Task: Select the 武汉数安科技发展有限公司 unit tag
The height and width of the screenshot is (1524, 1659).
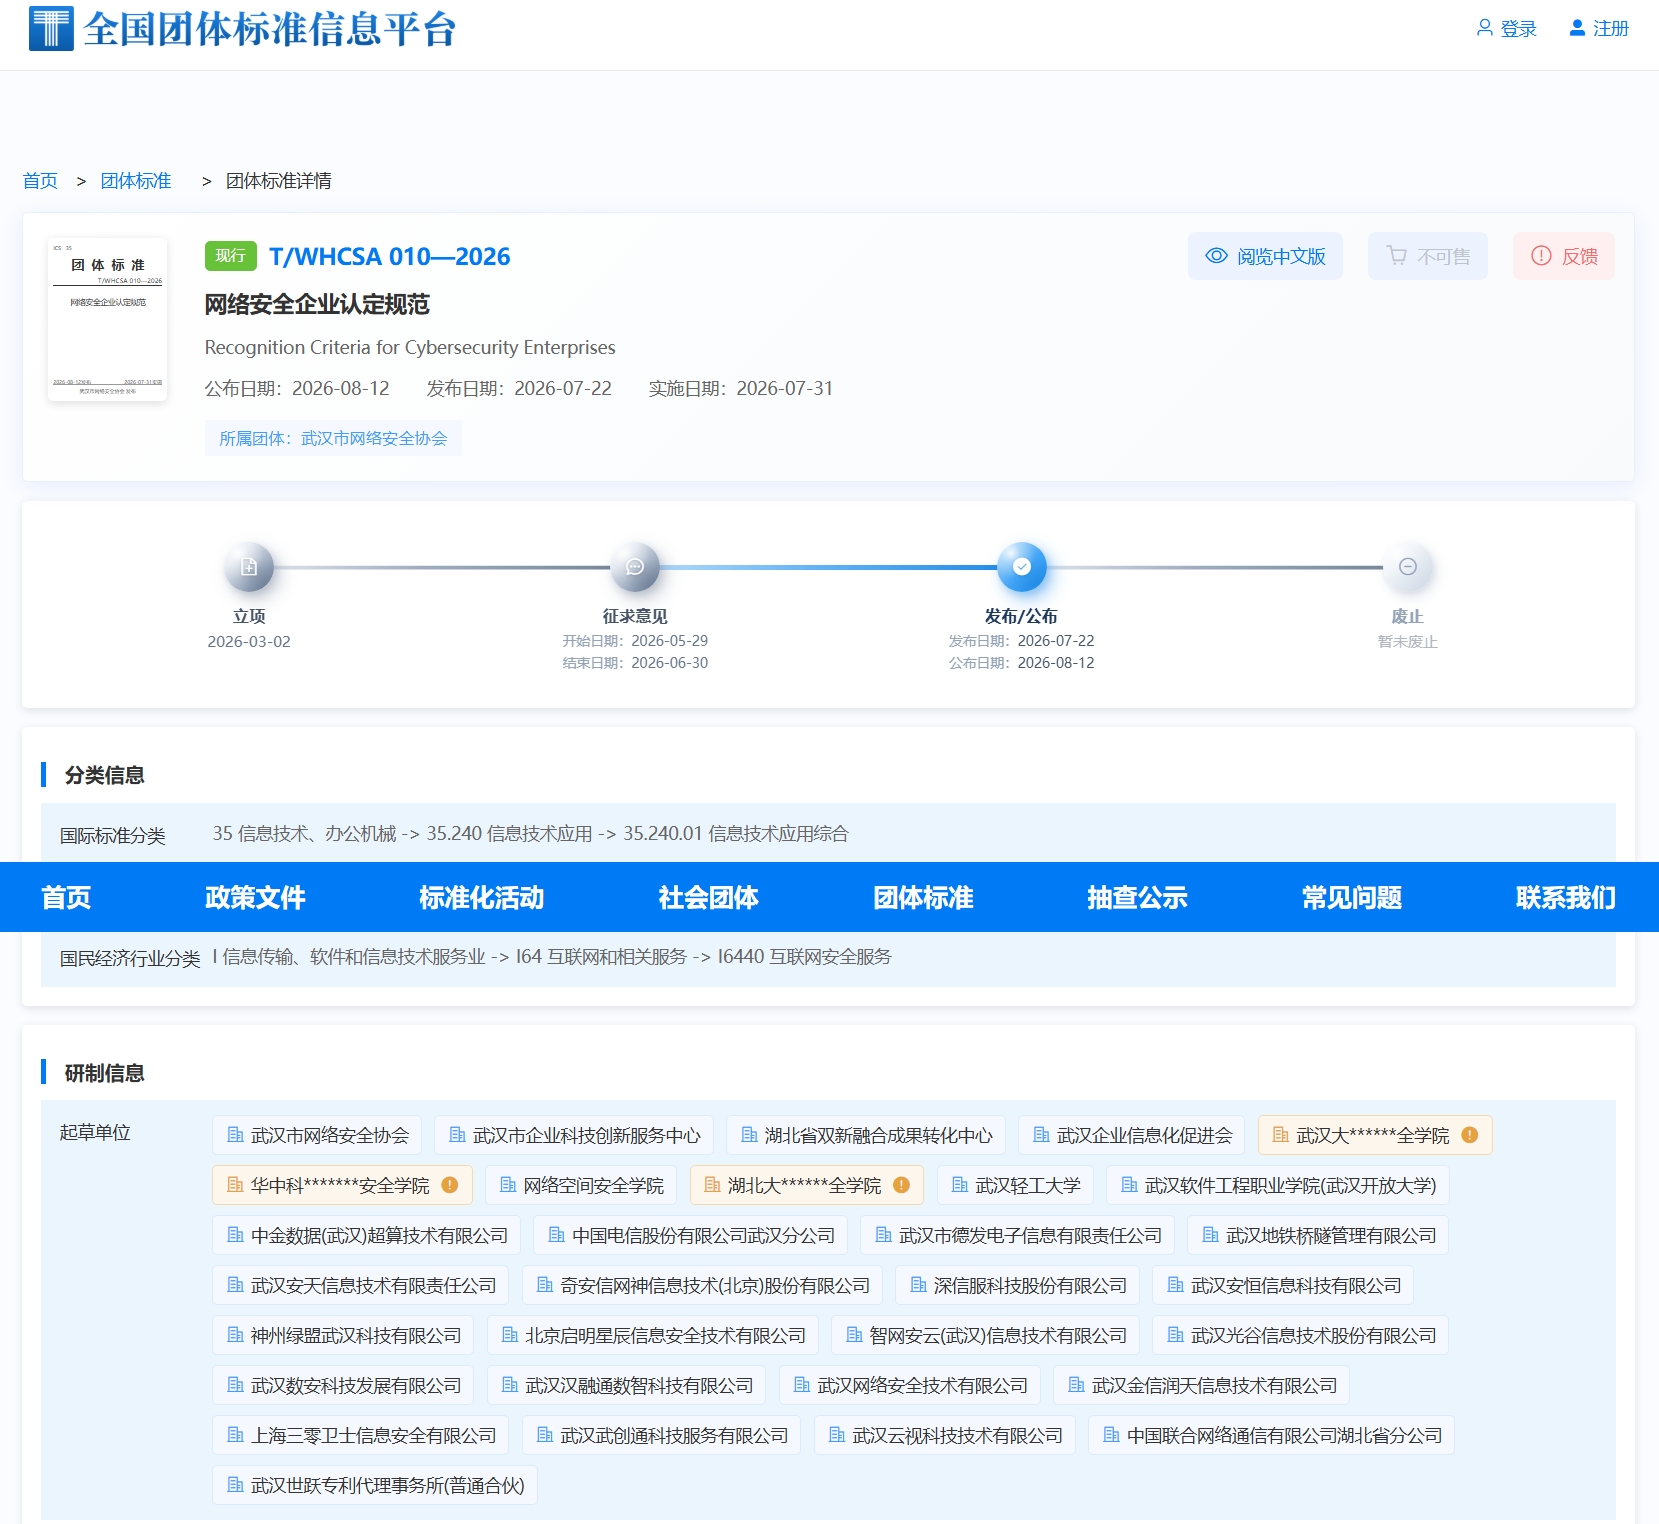Action: (343, 1385)
